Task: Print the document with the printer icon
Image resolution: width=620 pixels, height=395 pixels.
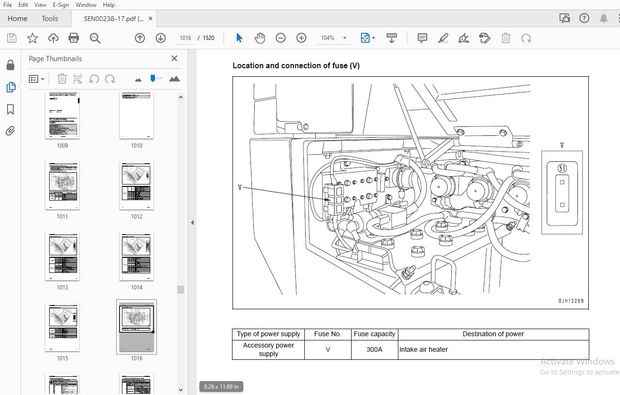Action: (x=74, y=38)
